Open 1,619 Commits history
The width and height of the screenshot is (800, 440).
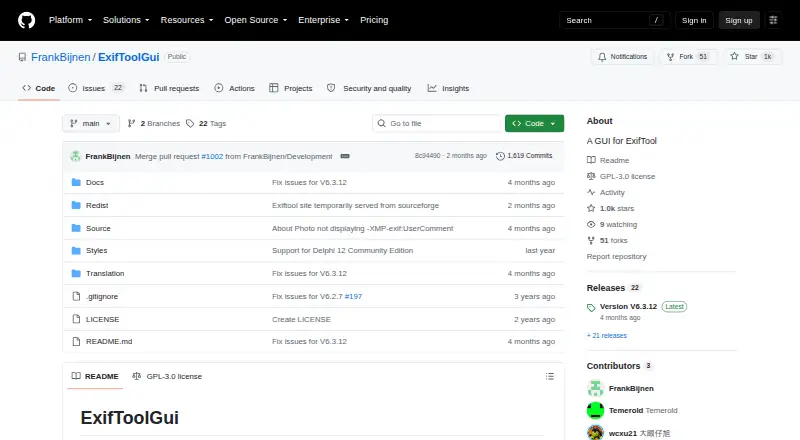[x=524, y=156]
